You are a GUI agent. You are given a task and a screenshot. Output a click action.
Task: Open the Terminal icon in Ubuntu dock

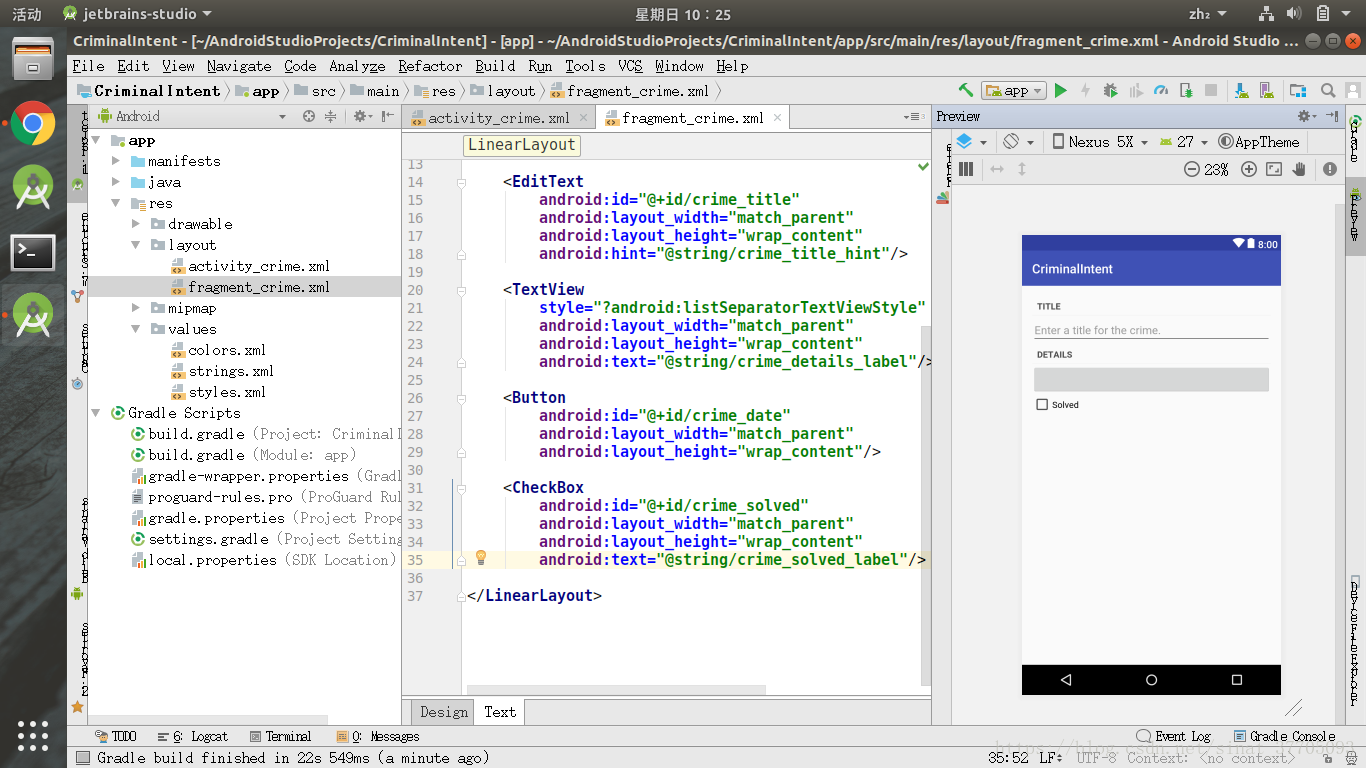(x=33, y=252)
